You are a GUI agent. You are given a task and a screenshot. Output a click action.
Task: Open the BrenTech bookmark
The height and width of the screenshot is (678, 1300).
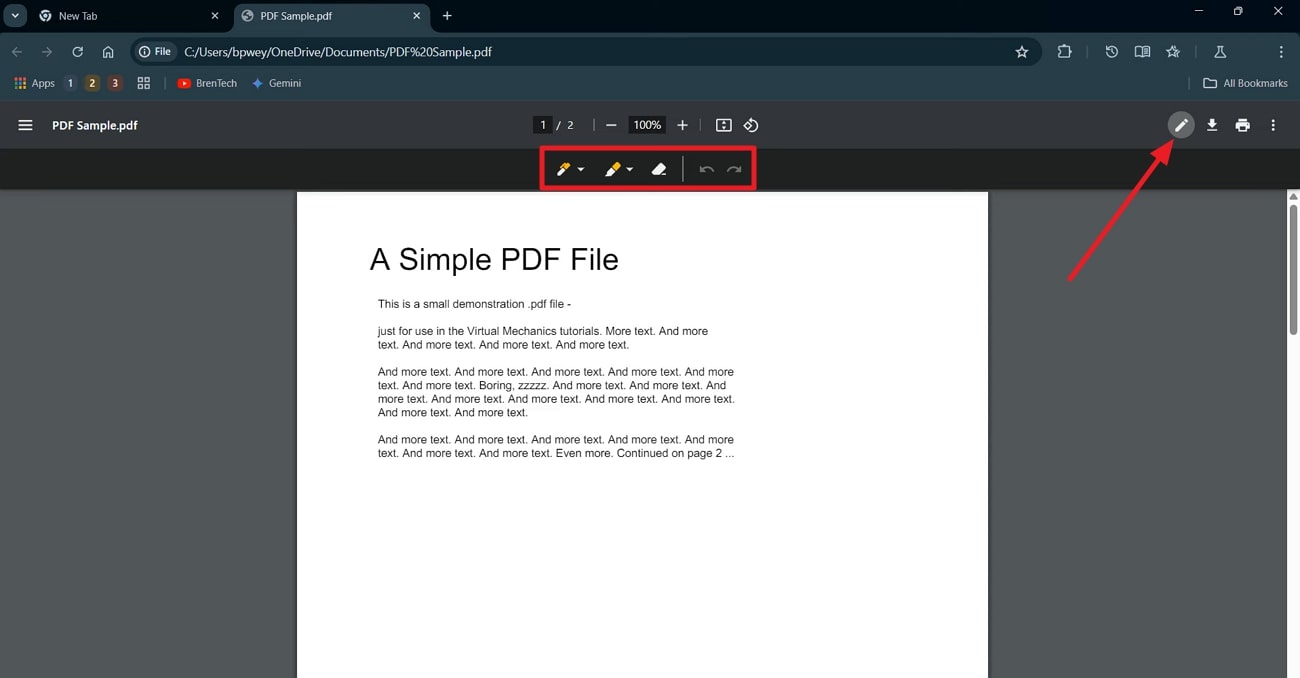coord(207,83)
